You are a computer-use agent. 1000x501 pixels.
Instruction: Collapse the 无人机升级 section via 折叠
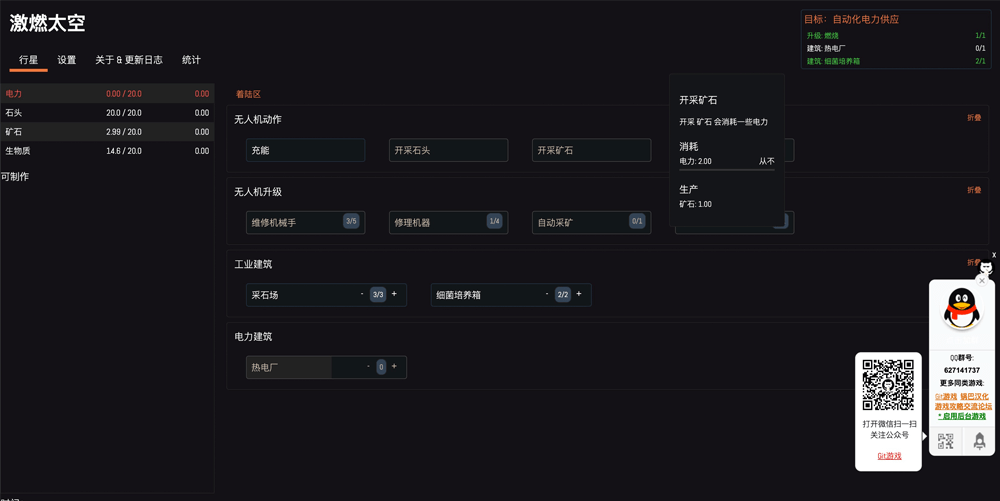click(974, 190)
